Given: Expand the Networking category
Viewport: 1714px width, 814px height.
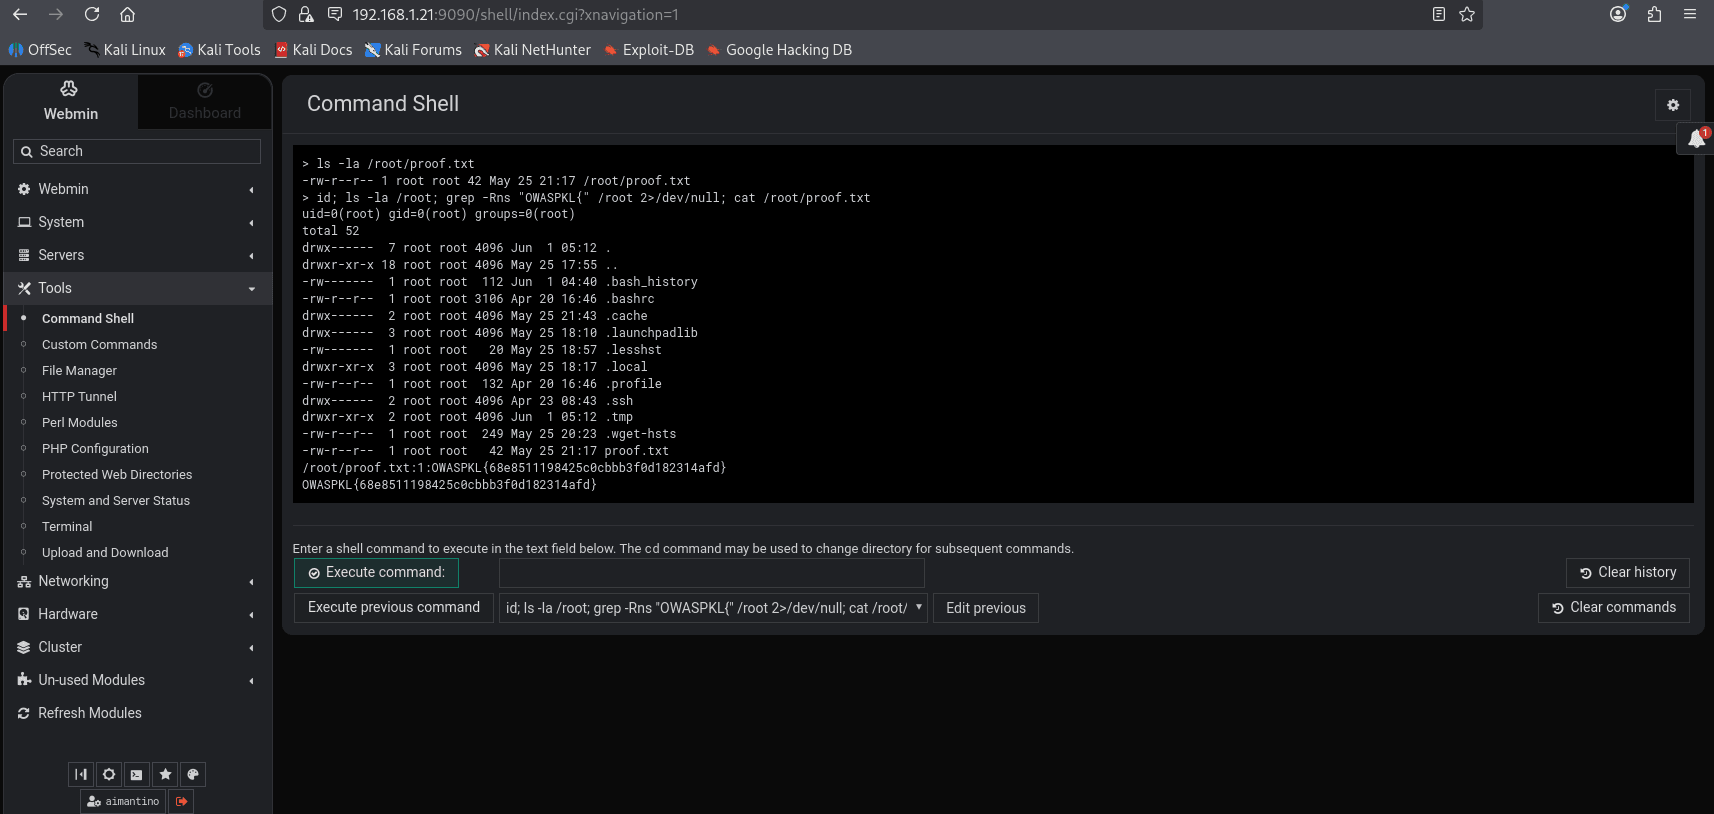Looking at the screenshot, I should coord(137,581).
